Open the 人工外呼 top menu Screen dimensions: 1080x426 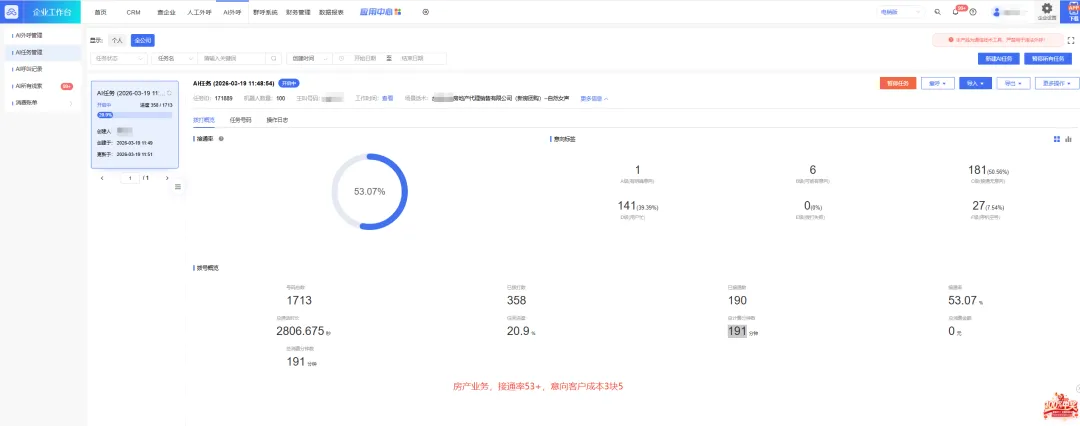pyautogui.click(x=198, y=12)
